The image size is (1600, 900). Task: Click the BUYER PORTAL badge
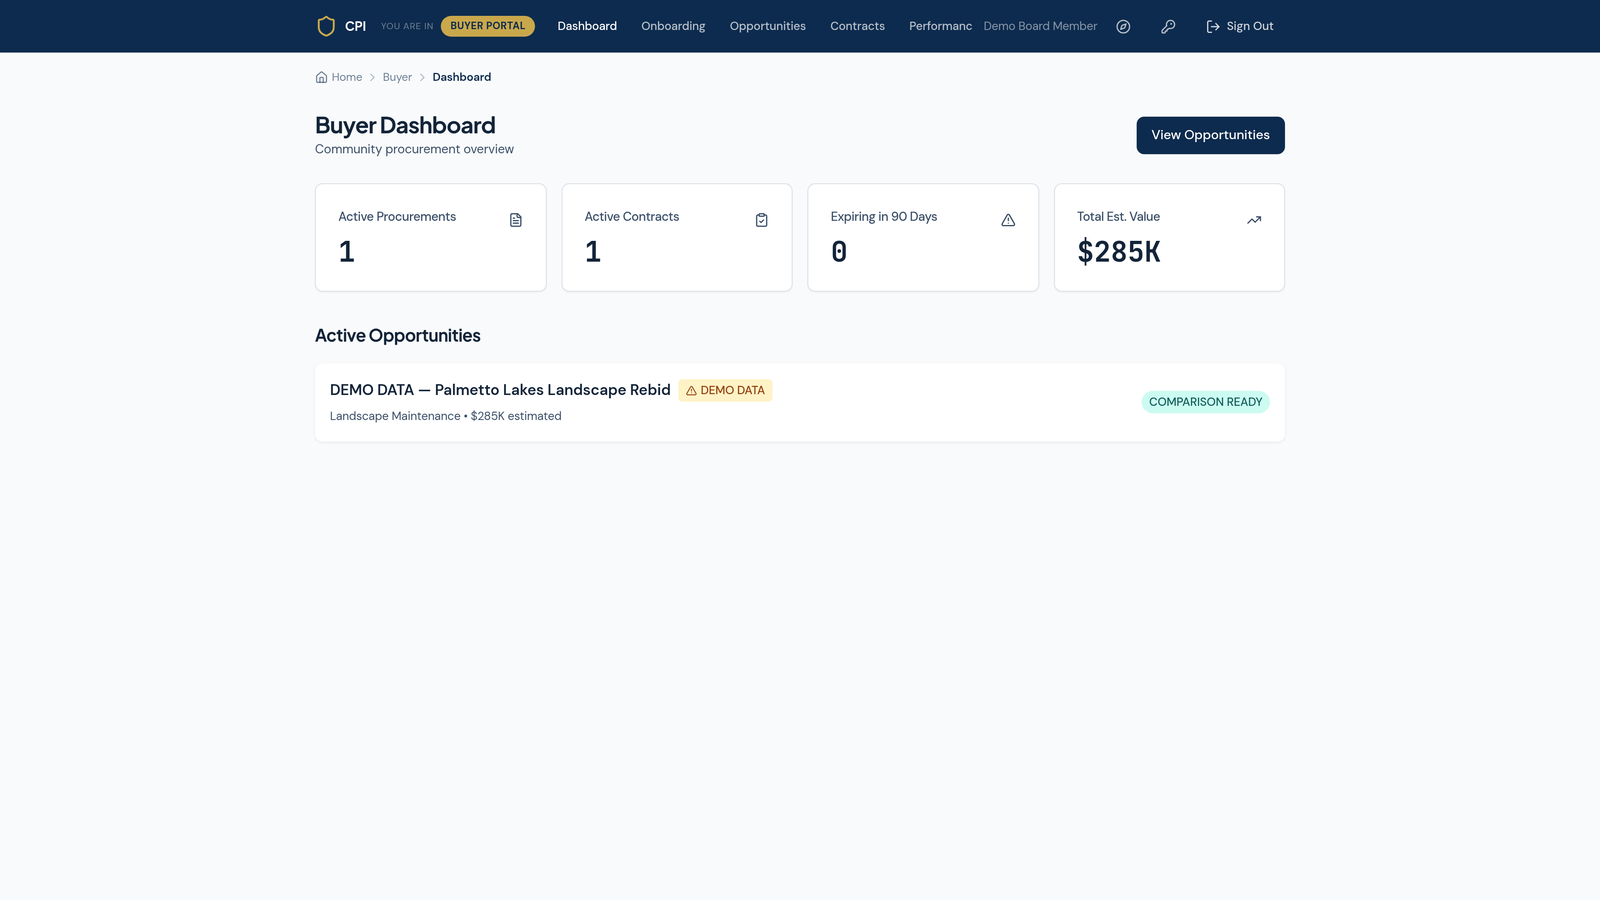[x=488, y=26]
